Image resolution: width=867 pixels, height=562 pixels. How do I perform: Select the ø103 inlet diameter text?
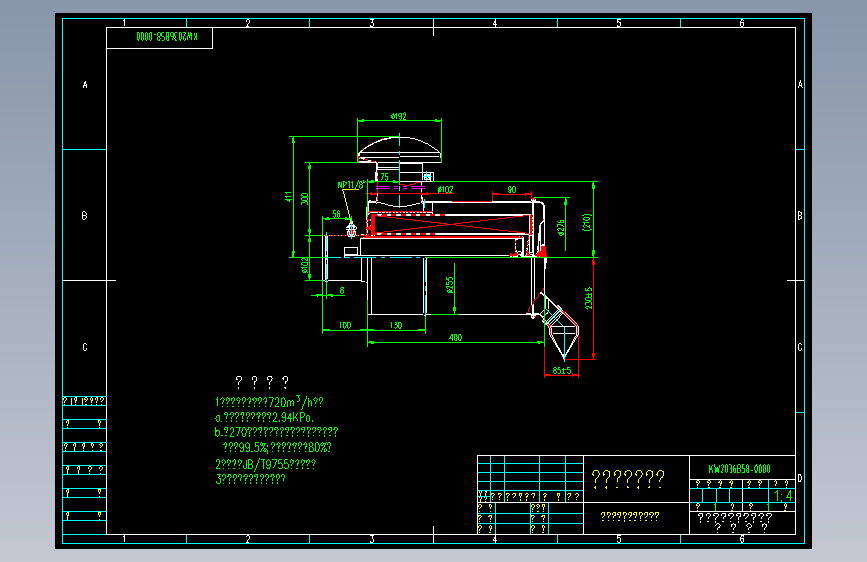coord(305,266)
